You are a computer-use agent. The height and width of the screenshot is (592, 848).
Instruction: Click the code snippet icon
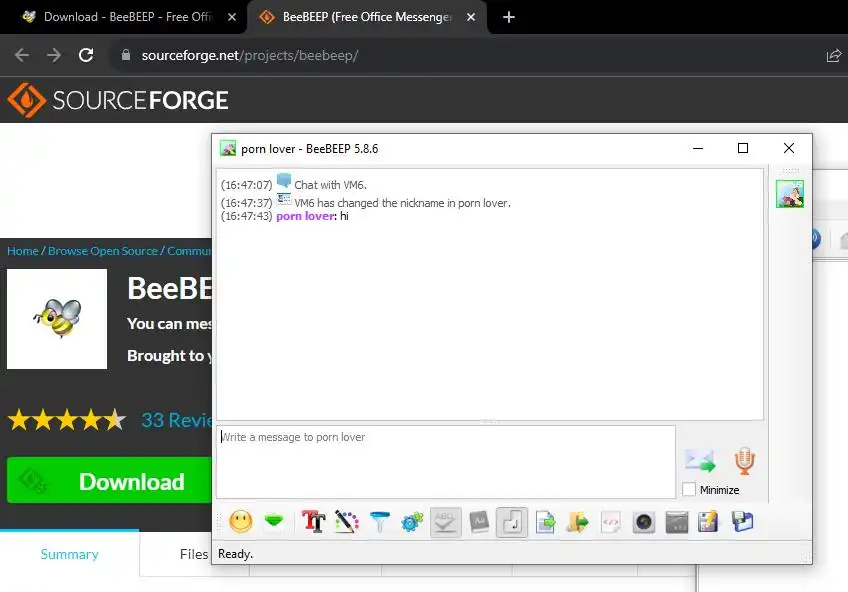pos(611,522)
